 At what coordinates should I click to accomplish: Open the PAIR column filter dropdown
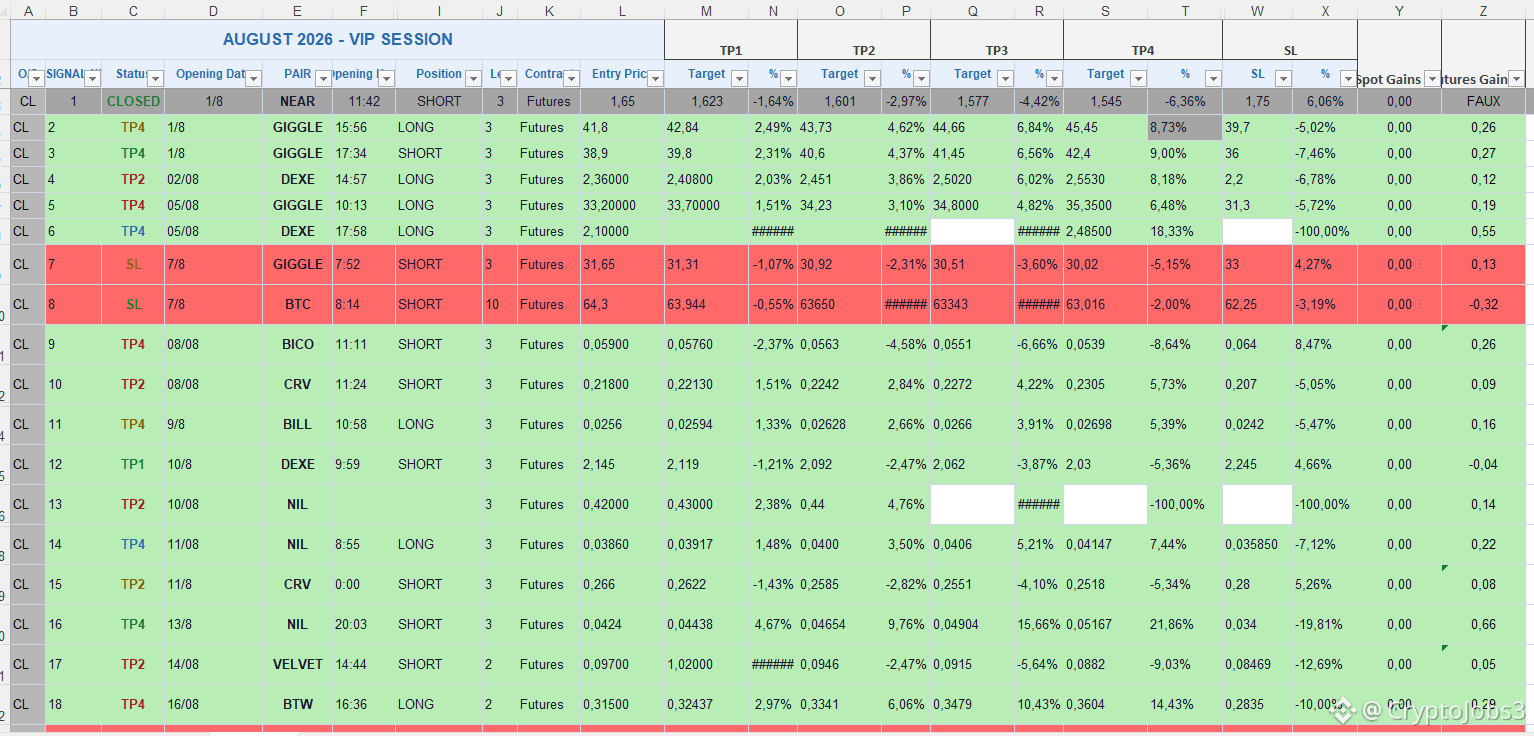point(323,78)
